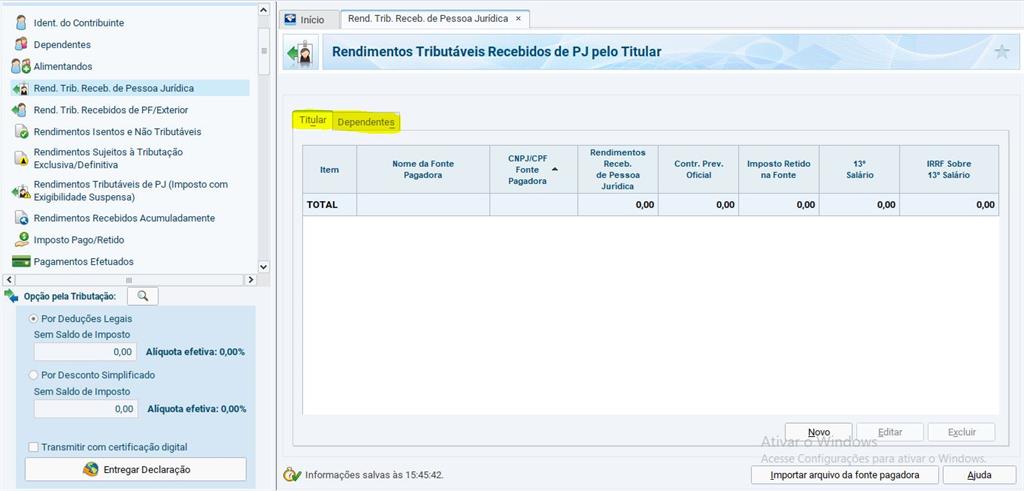The image size is (1024, 491).
Task: Click the 13º Salário column header
Action: pos(859,169)
